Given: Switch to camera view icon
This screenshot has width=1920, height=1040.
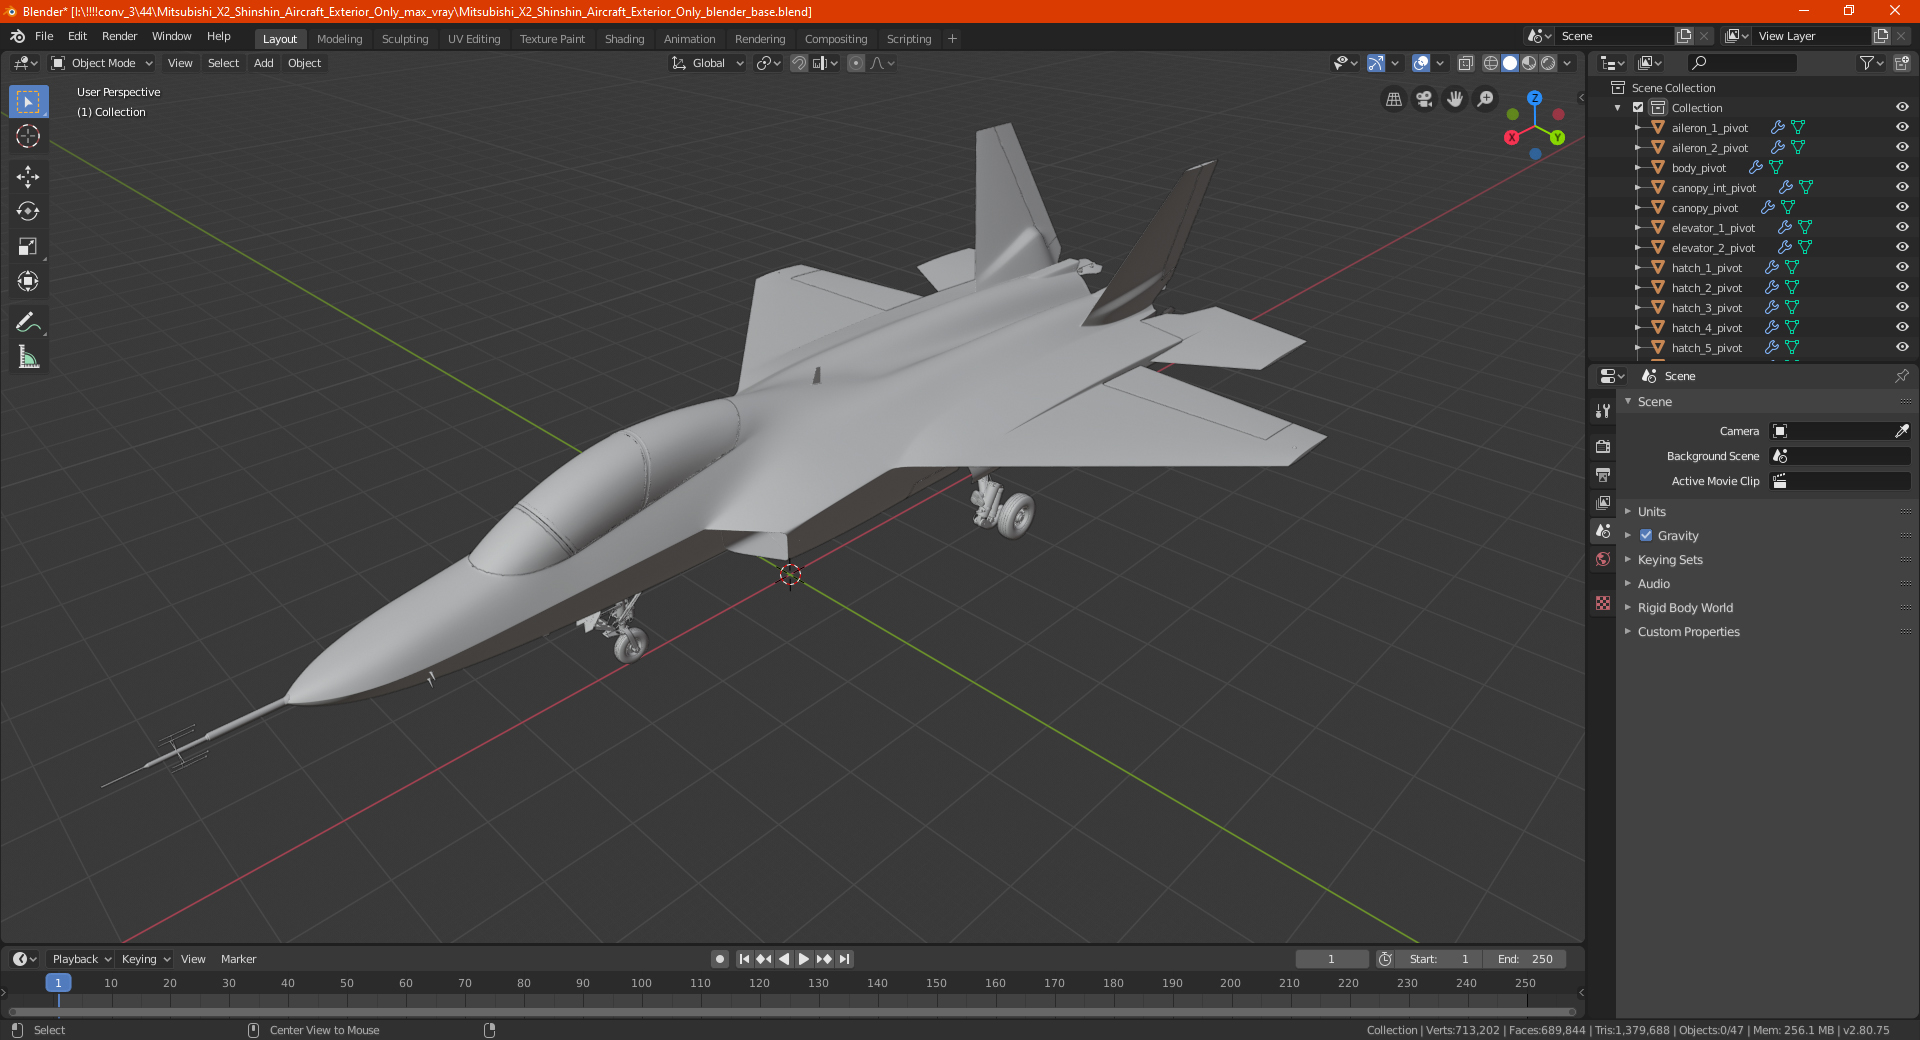Looking at the screenshot, I should click(x=1424, y=99).
